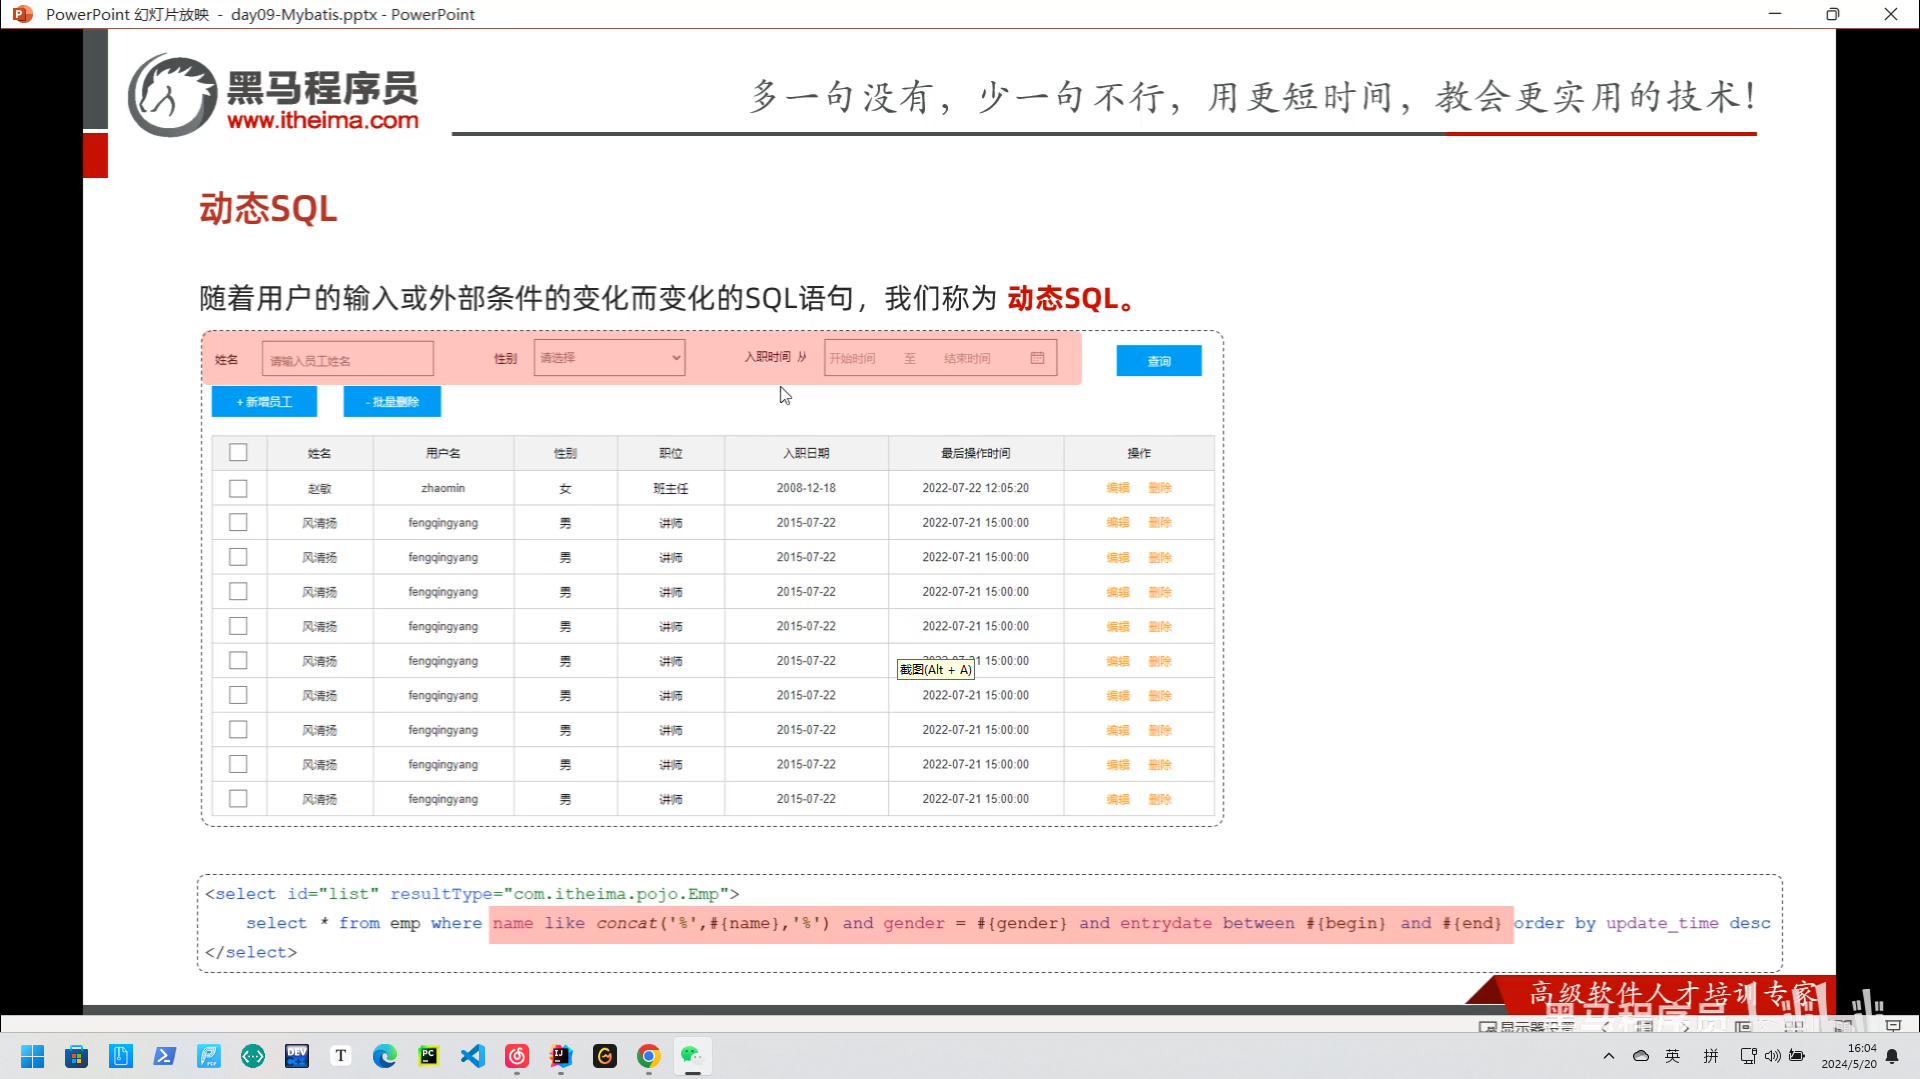Click the 结束时间 end date field
The height and width of the screenshot is (1079, 1920).
click(x=967, y=358)
